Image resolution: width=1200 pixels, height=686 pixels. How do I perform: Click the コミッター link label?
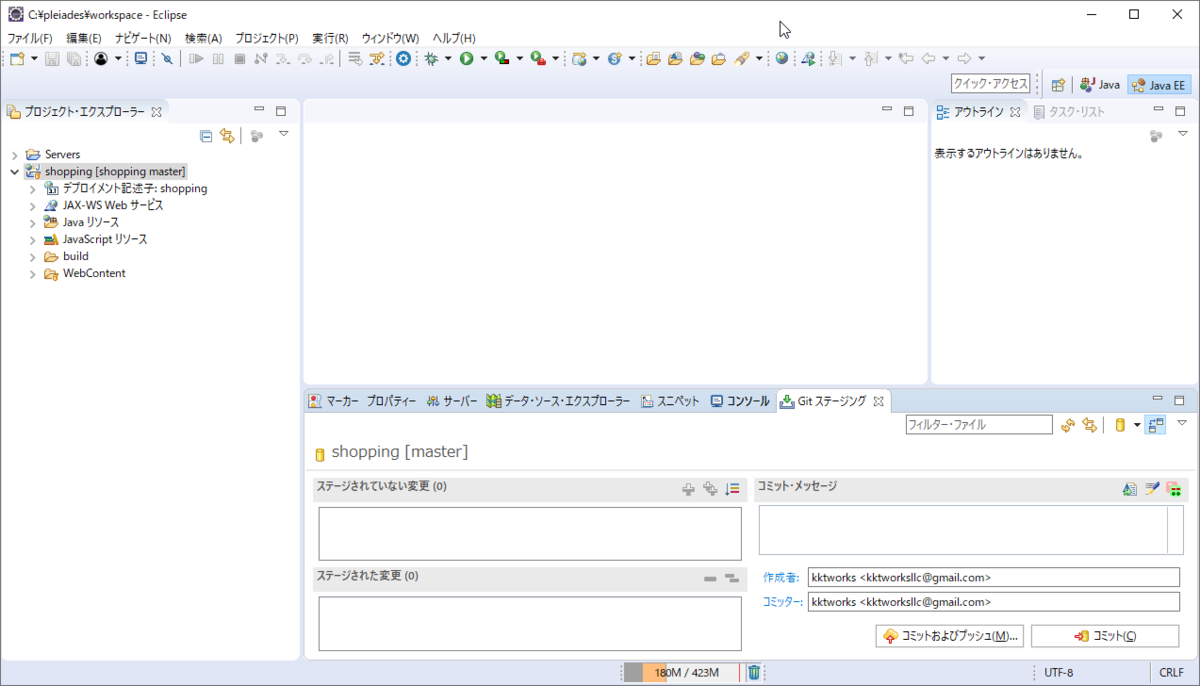tap(782, 602)
